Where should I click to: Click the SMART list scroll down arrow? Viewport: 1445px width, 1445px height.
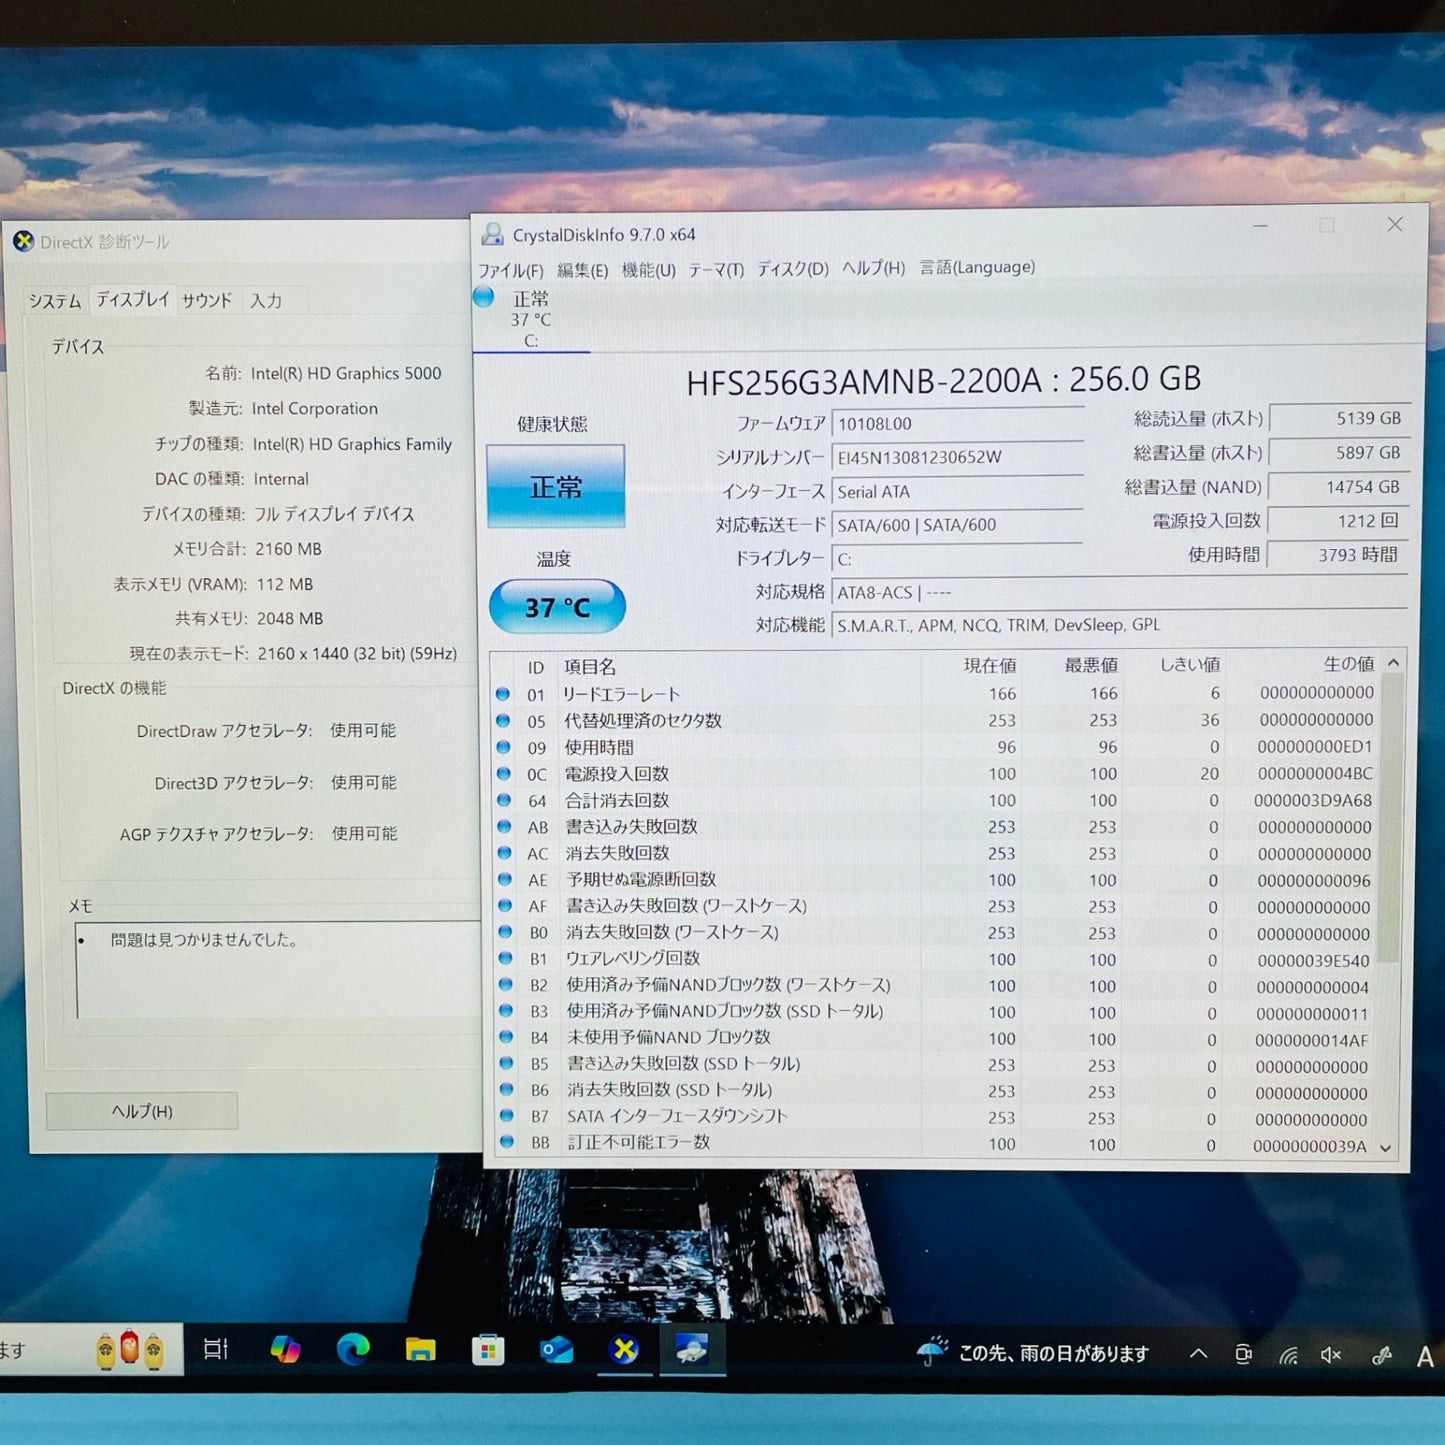[1386, 1148]
